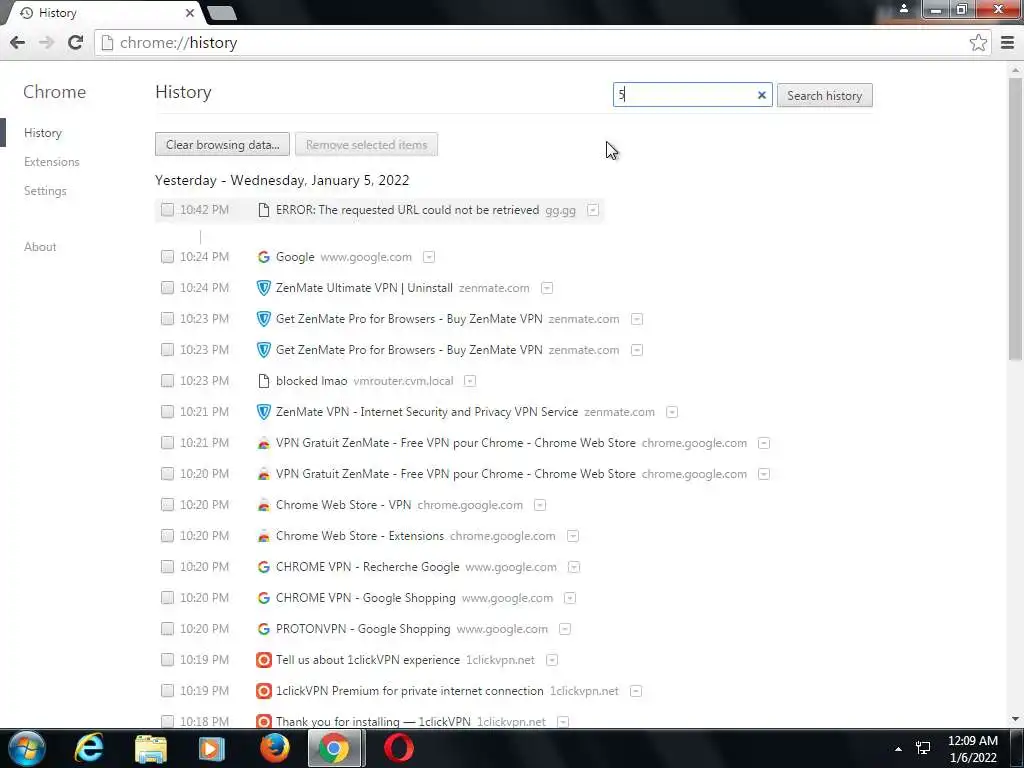
Task: Click the ZenMate shield on the Internet Security entry
Action: [x=263, y=412]
